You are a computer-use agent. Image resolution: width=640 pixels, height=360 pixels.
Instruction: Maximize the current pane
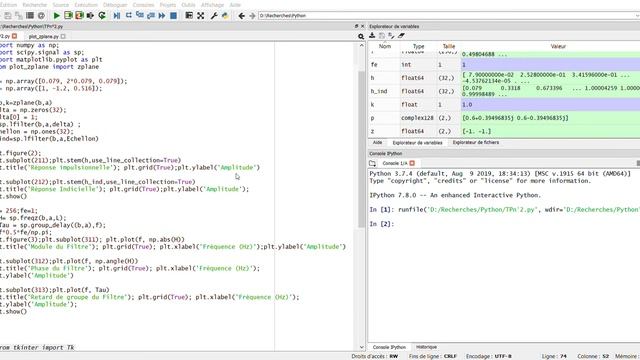(189, 16)
